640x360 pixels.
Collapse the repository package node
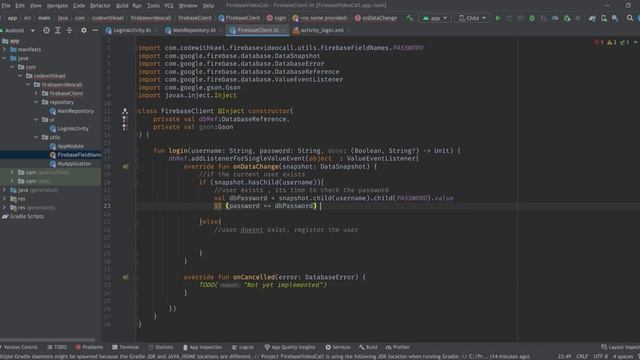point(36,102)
